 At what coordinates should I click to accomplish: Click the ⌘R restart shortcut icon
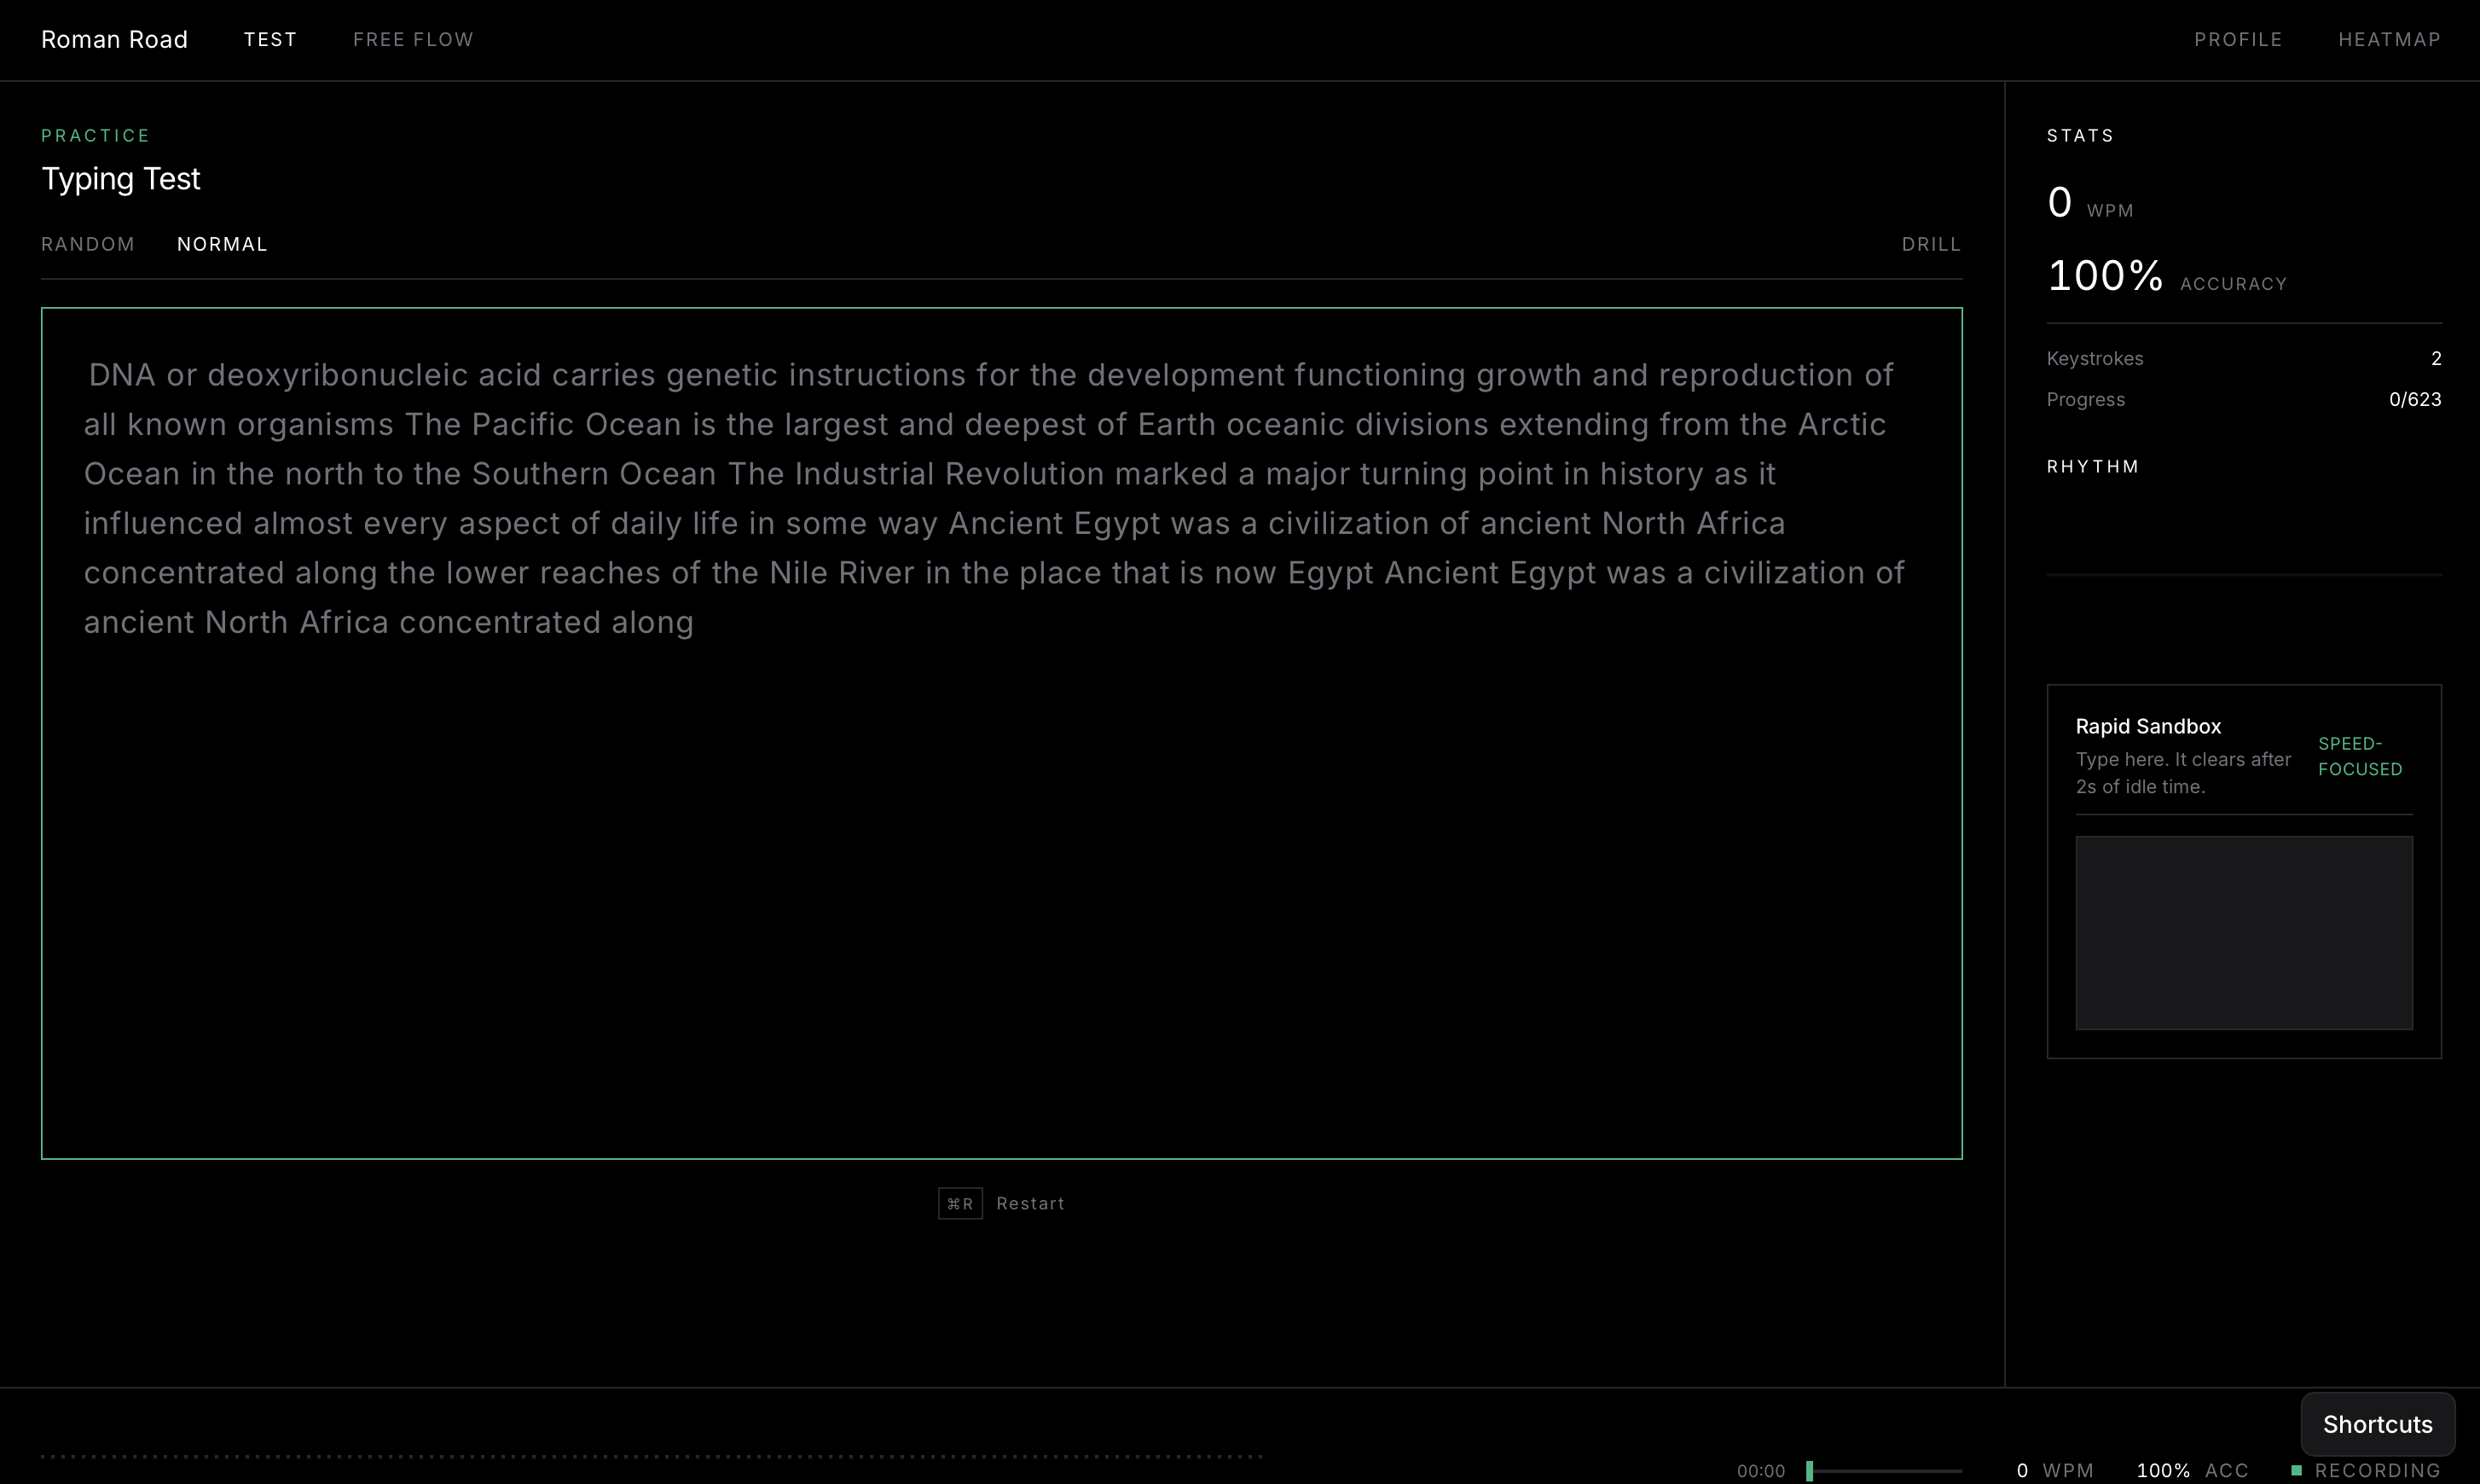[959, 1203]
